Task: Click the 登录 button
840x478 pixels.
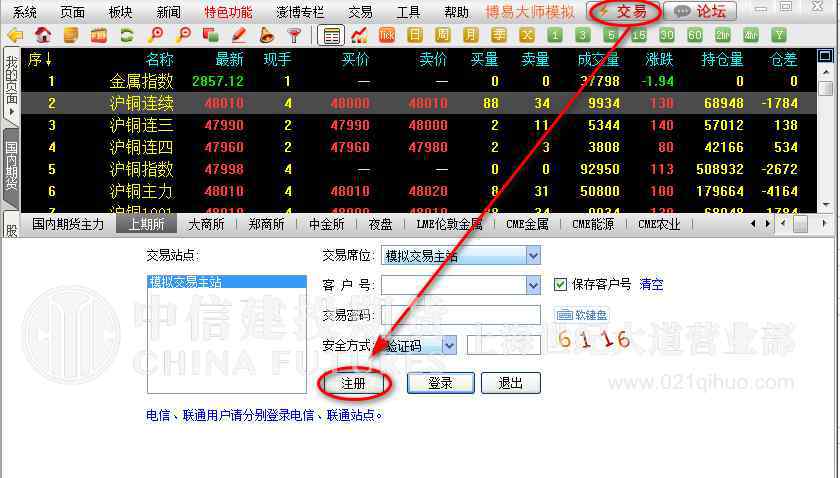Action: [440, 383]
